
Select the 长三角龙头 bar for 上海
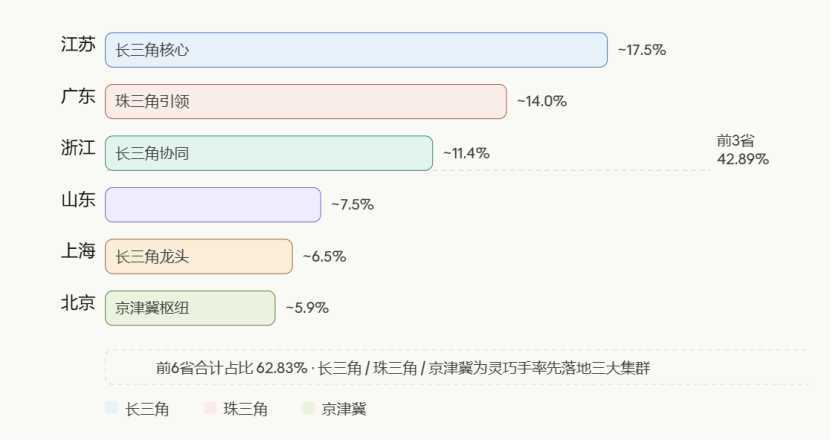point(199,256)
